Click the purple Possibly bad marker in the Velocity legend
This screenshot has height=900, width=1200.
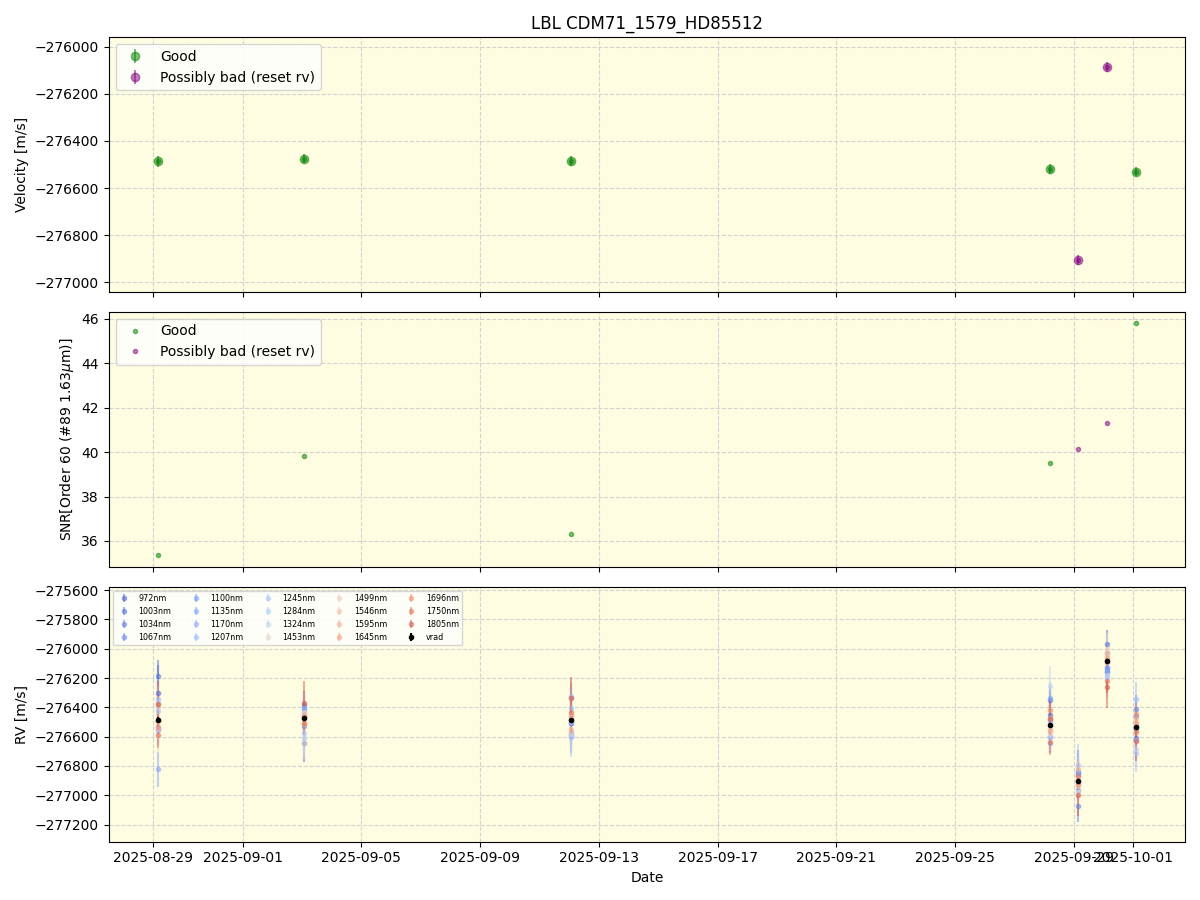(135, 77)
